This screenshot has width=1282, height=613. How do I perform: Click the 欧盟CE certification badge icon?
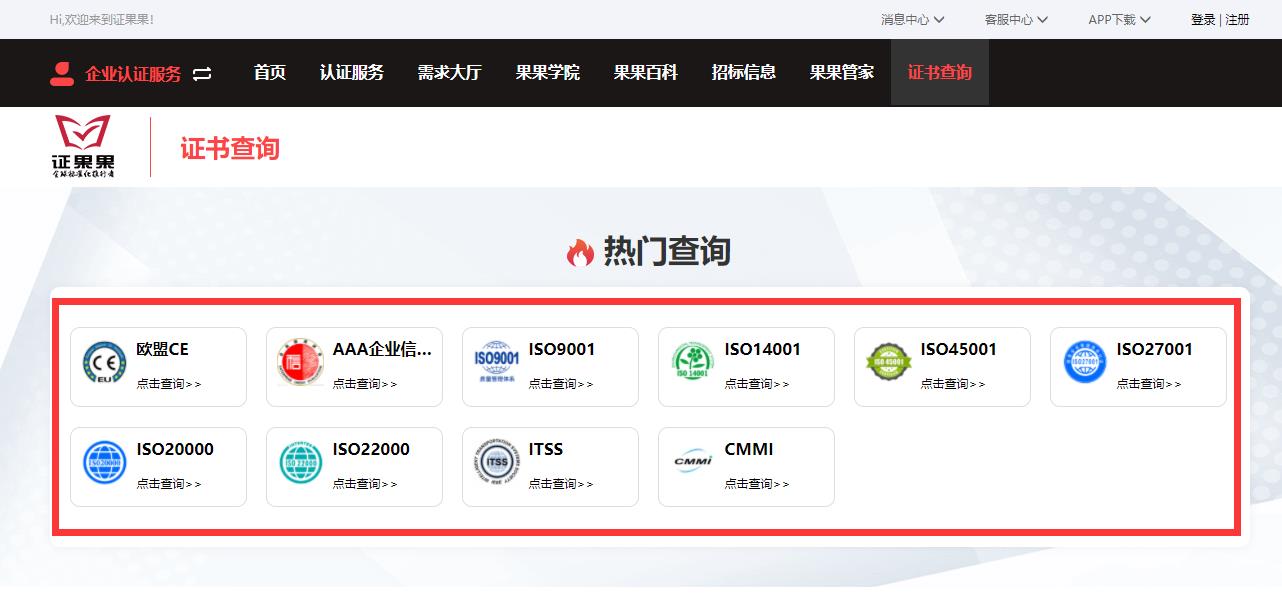[x=104, y=363]
